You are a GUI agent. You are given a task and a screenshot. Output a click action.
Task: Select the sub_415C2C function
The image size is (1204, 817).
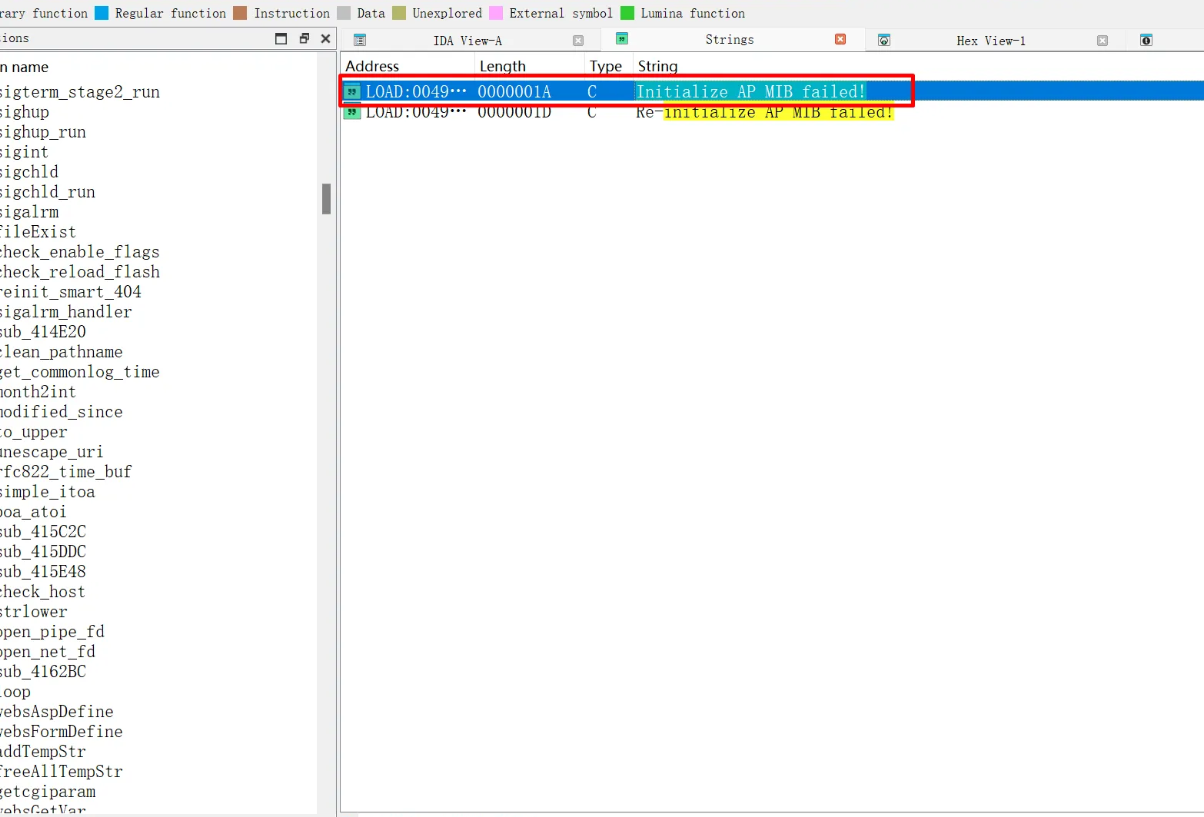point(43,532)
